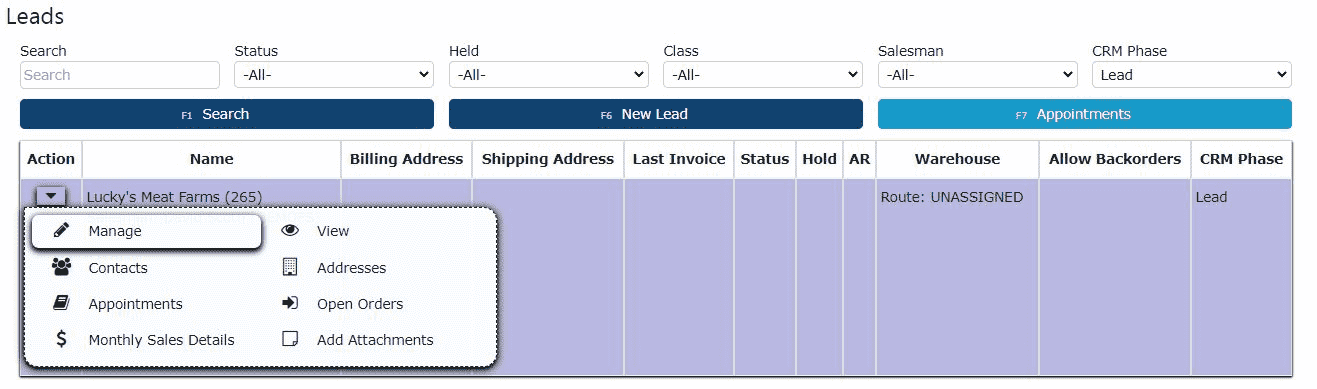Select Monthly Sales Details menu entry
Screen dimensions: 1317x389
161,340
